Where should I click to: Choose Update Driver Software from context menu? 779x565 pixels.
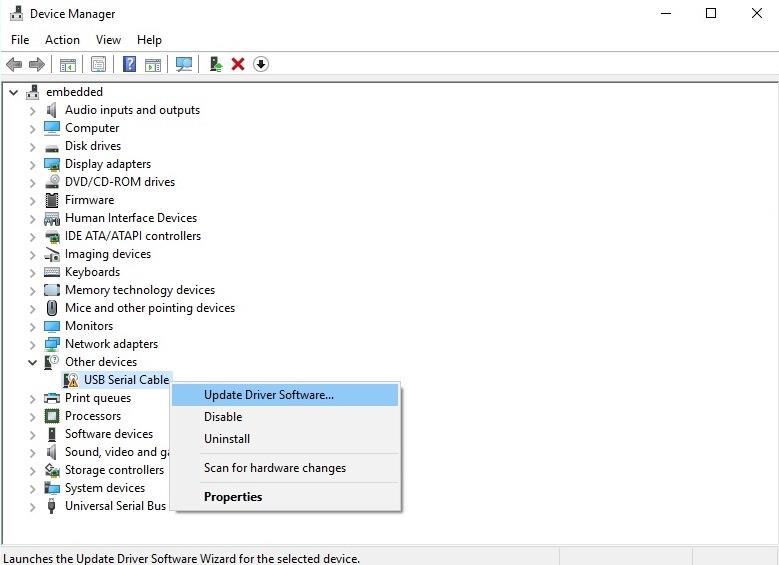tap(269, 395)
